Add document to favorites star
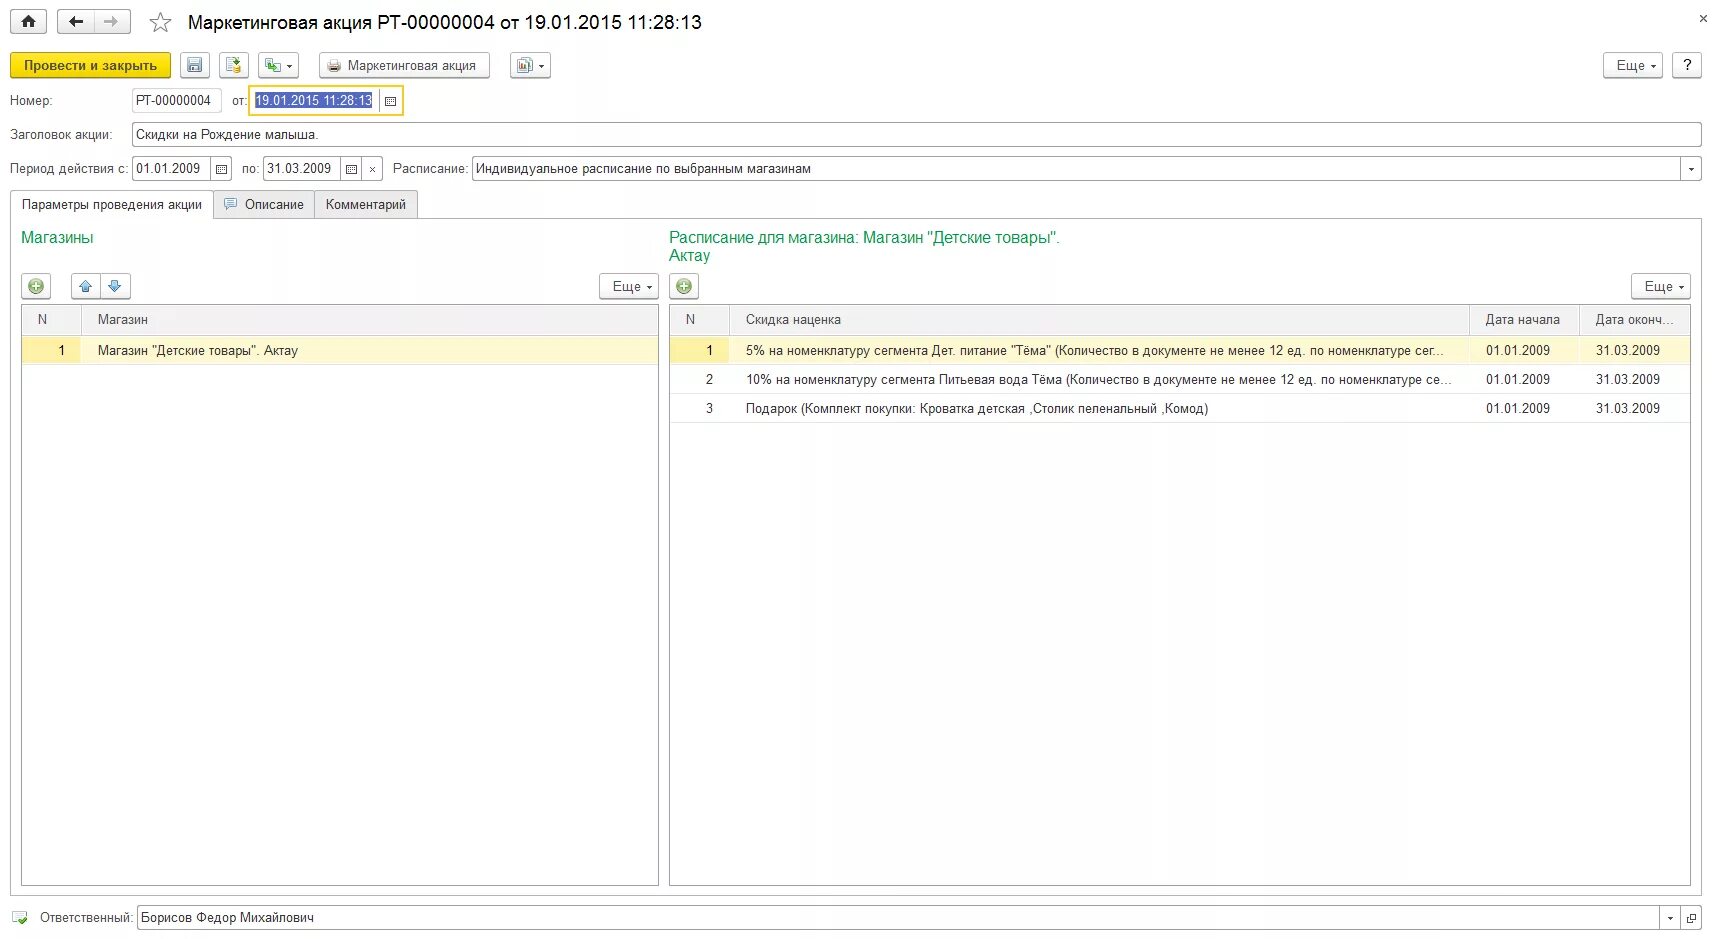 point(160,22)
